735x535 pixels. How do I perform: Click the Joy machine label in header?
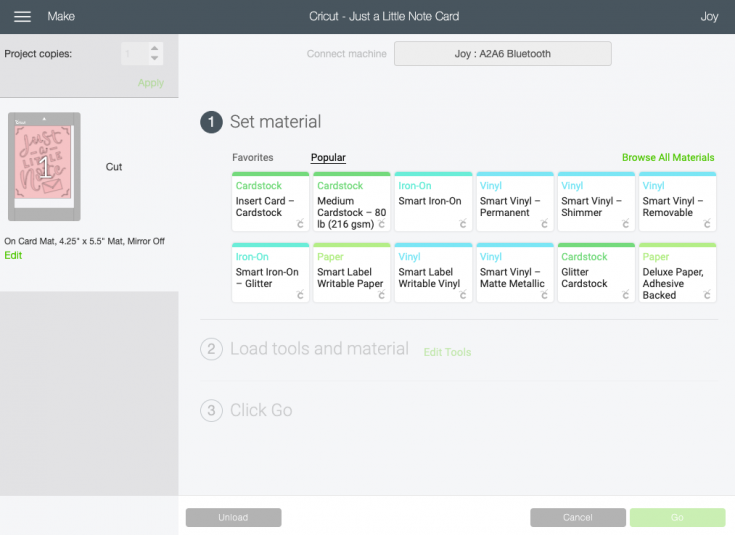pyautogui.click(x=709, y=17)
